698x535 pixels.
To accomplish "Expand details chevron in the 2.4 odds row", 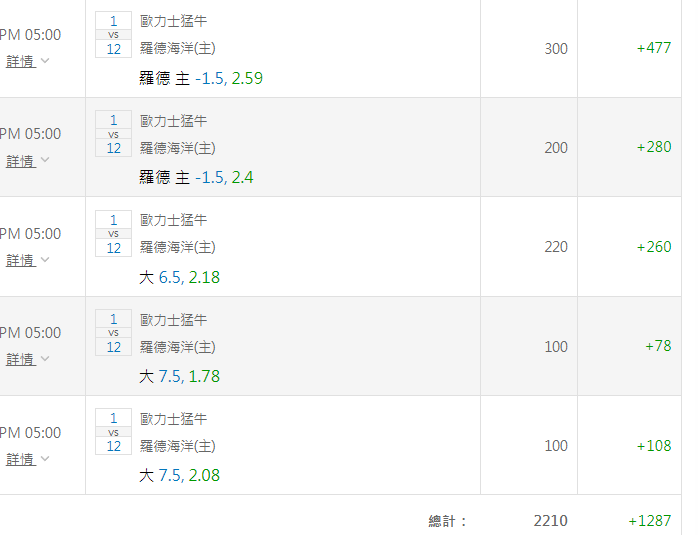I will [x=45, y=160].
